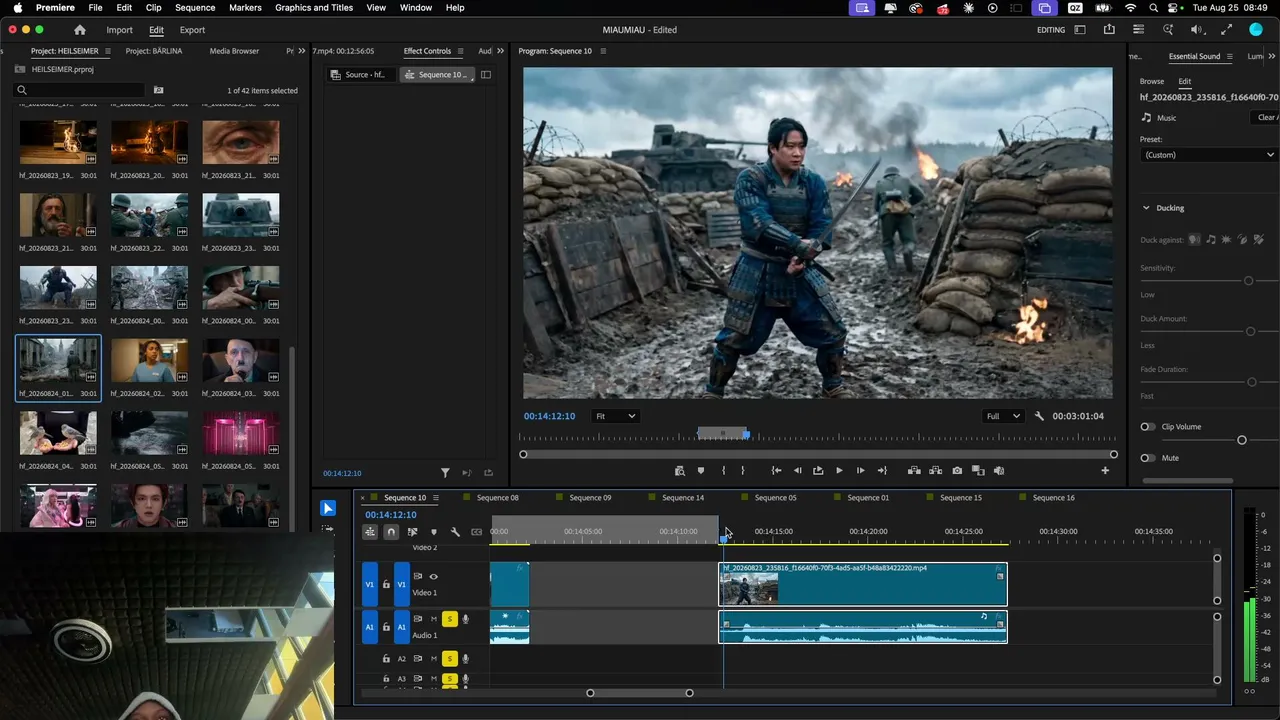Image resolution: width=1280 pixels, height=720 pixels.
Task: Create a new search bin
Action: point(158,91)
